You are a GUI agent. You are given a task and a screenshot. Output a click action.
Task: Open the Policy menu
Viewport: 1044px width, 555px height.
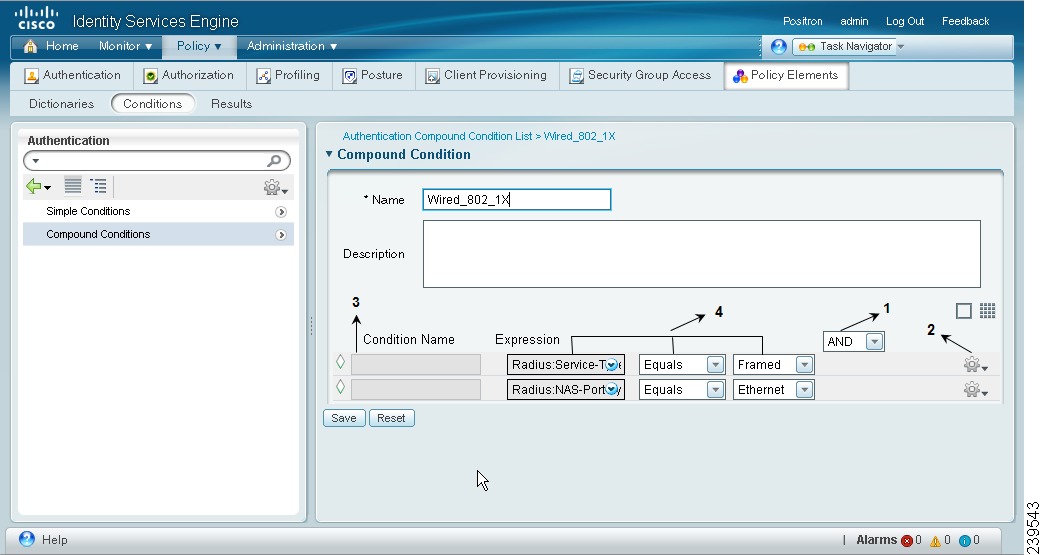pyautogui.click(x=198, y=46)
